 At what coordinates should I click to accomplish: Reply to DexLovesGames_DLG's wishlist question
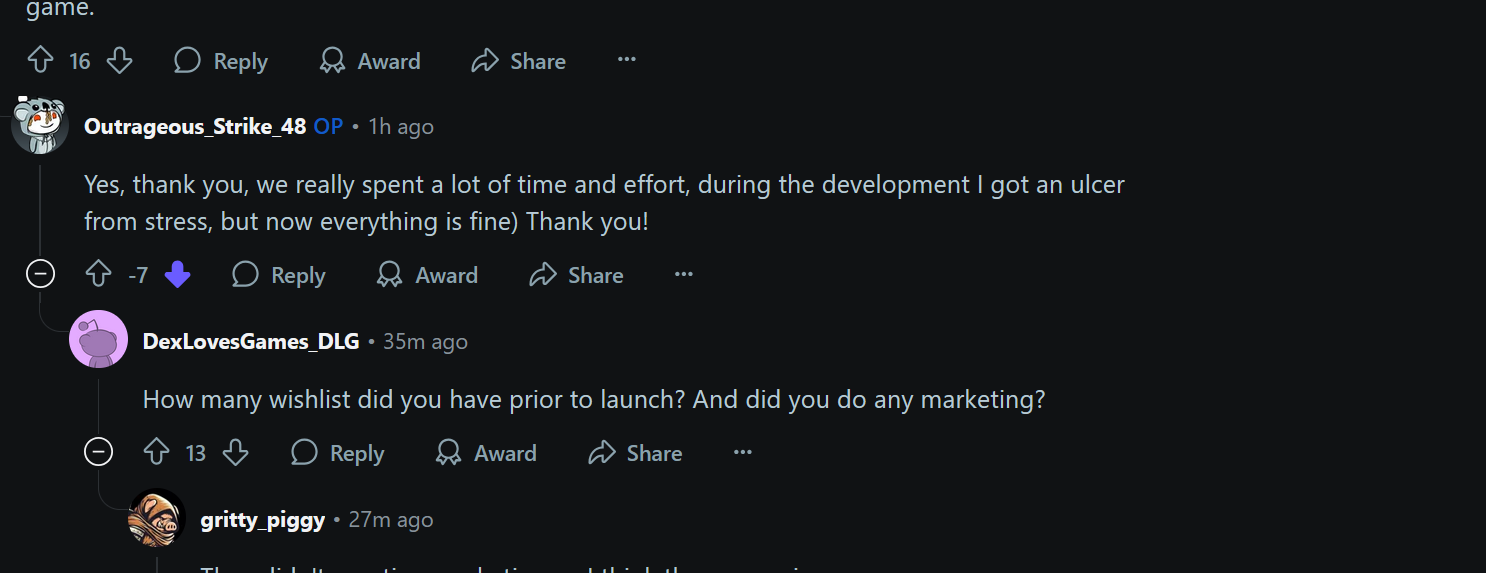tap(337, 453)
